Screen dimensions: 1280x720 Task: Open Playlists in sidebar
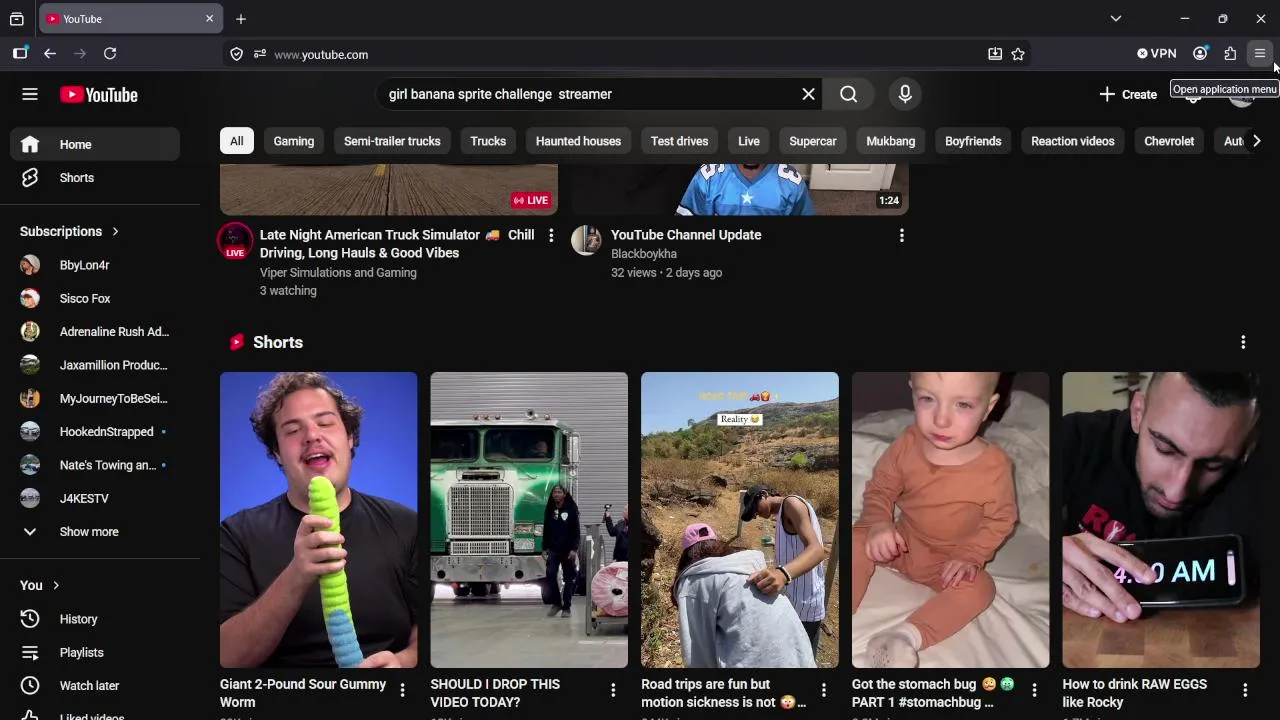coord(95,652)
